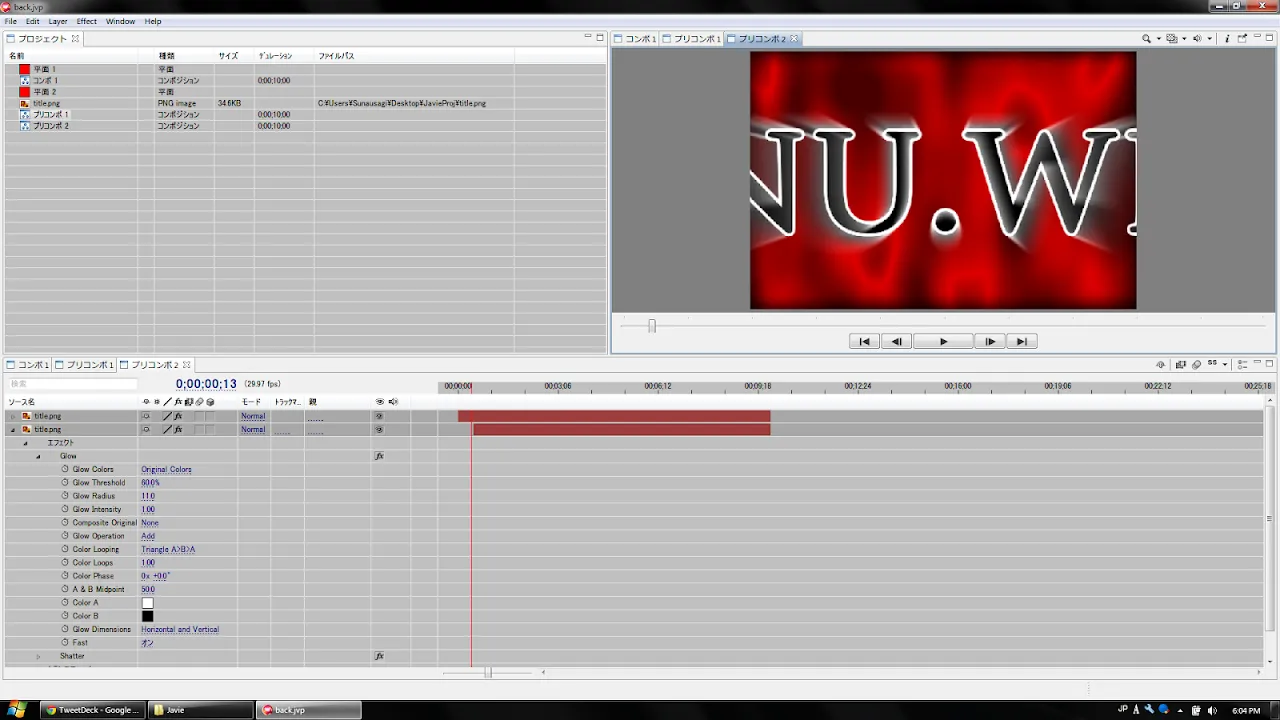Disable the Shatter effect fx switch
The height and width of the screenshot is (720, 1280).
379,656
